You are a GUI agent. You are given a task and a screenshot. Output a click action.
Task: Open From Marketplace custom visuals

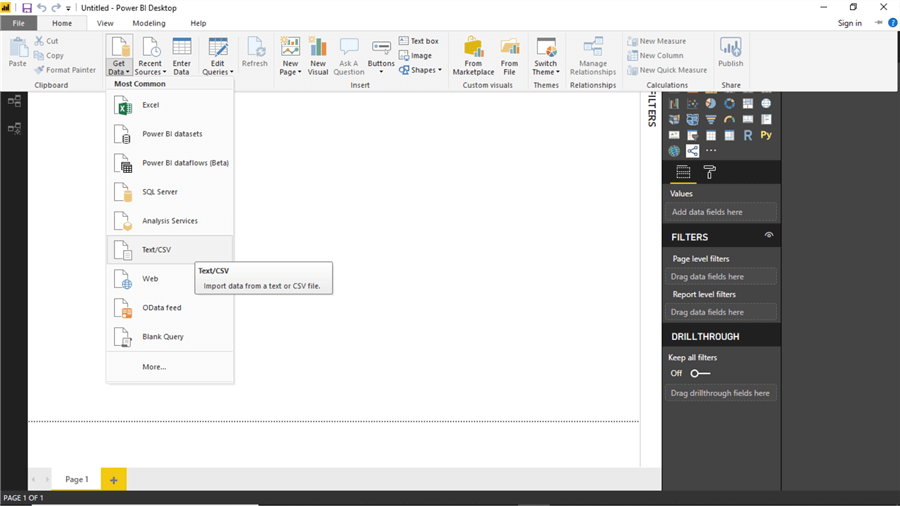coord(474,56)
